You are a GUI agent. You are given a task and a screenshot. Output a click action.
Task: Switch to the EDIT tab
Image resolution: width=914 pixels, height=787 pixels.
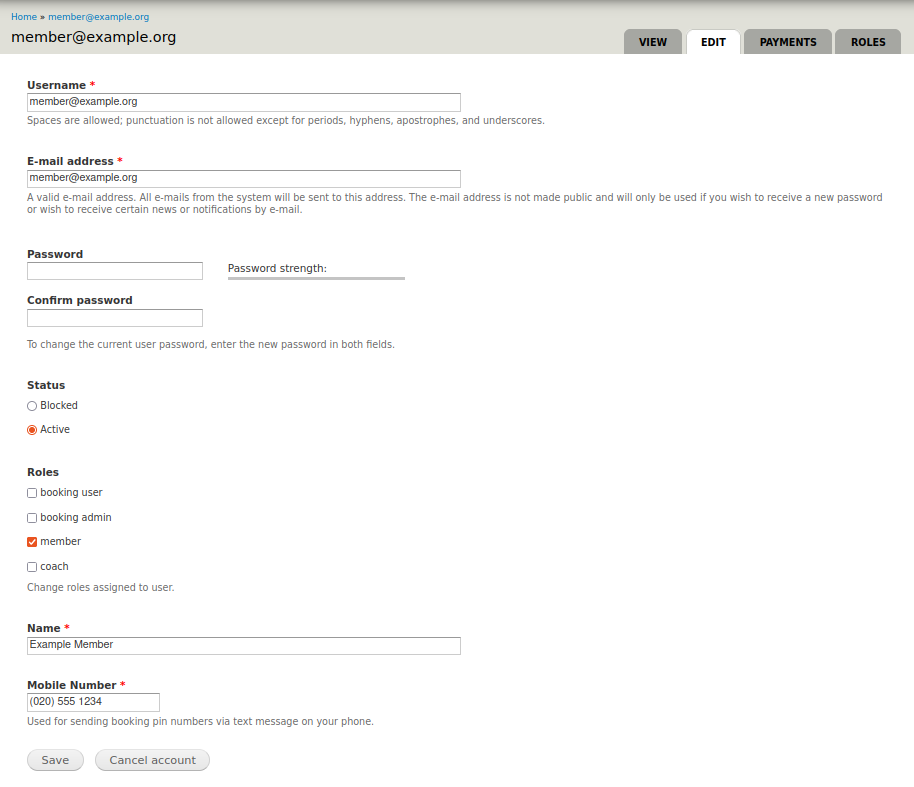coord(713,42)
